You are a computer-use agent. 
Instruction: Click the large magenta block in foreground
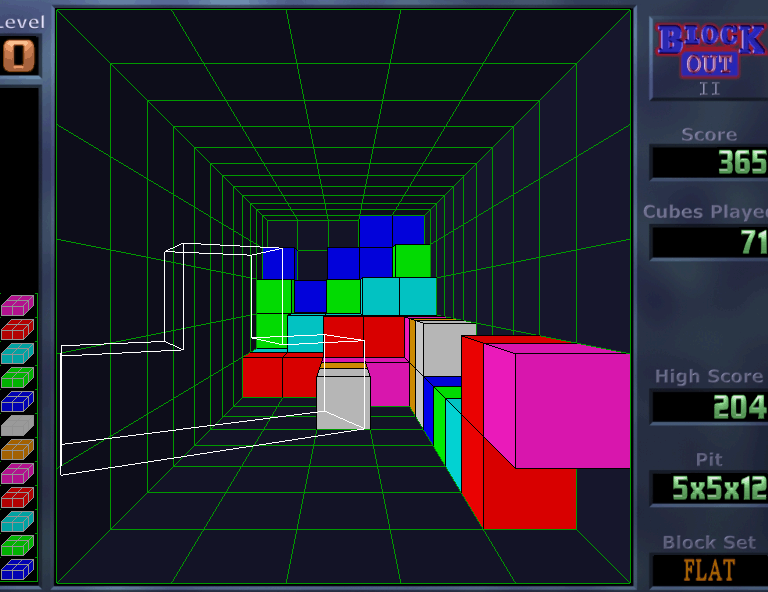click(570, 410)
